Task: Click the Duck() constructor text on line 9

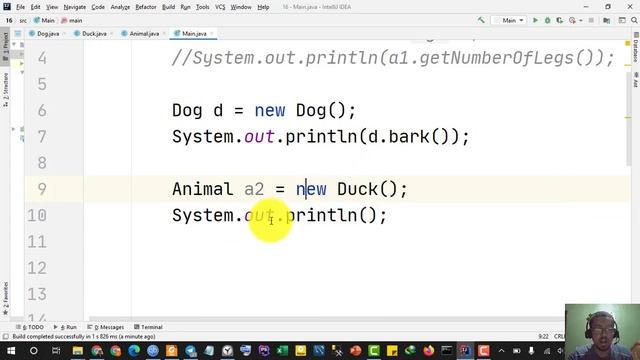Action: [x=367, y=189]
